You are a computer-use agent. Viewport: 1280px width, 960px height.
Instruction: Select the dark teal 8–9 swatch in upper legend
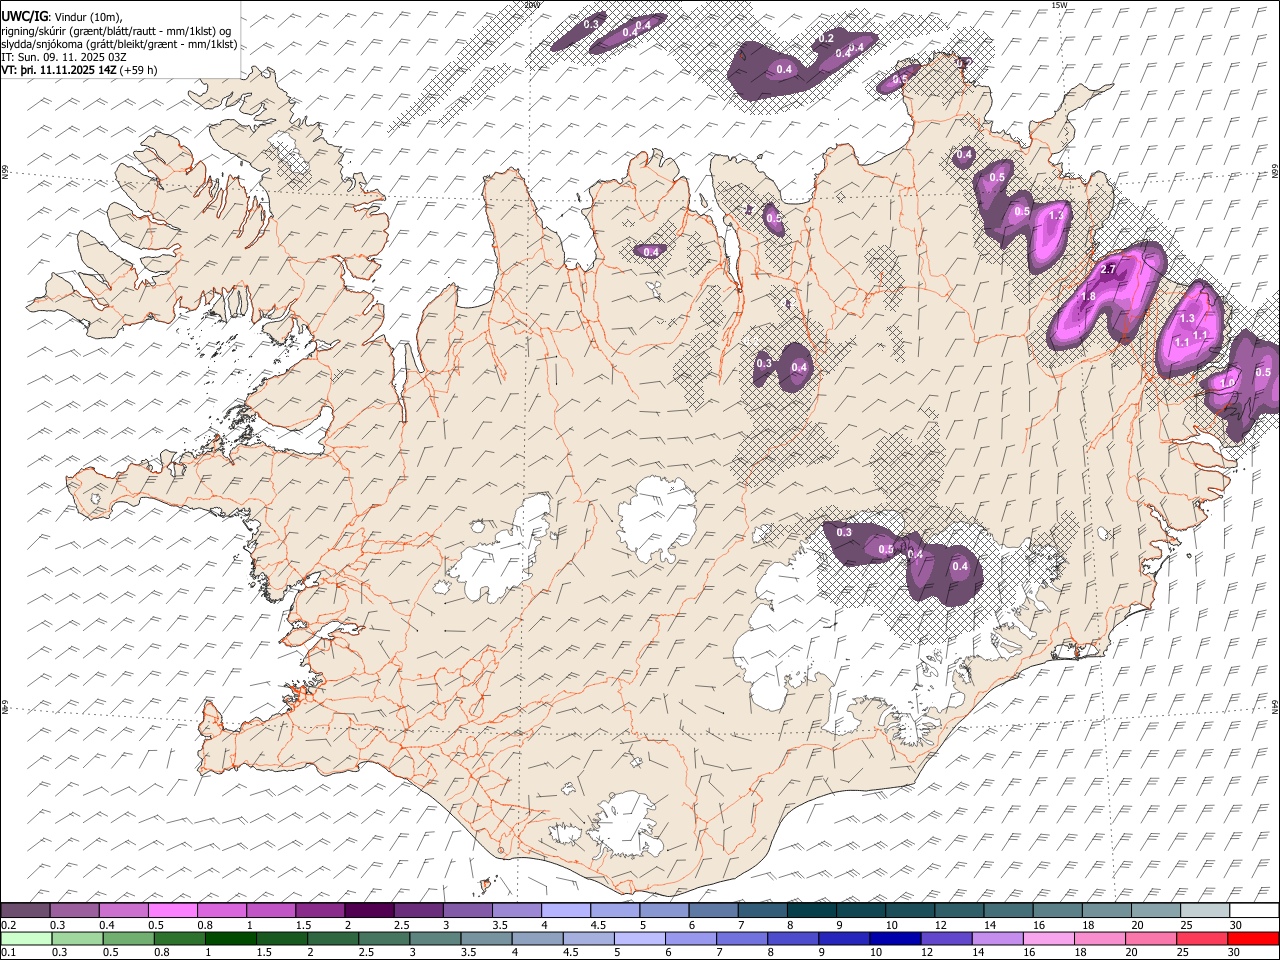point(810,911)
